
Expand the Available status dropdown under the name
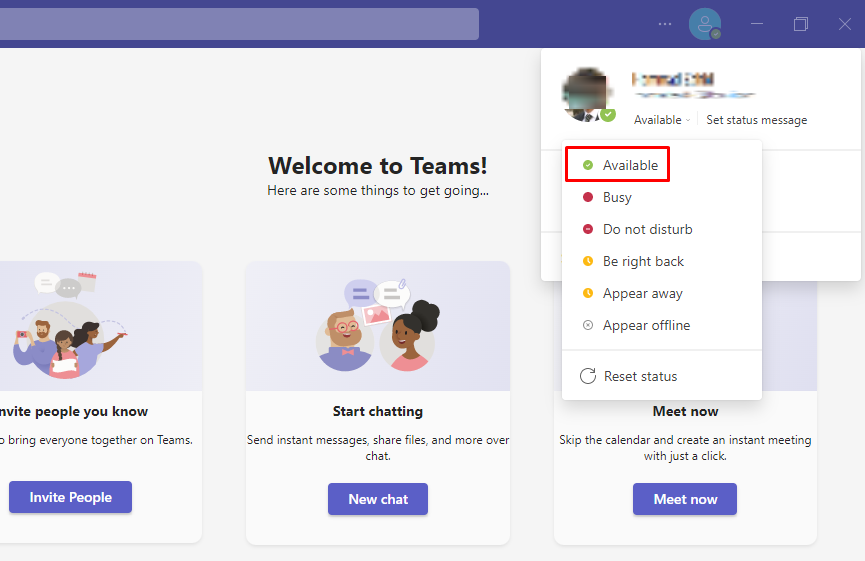tap(662, 120)
